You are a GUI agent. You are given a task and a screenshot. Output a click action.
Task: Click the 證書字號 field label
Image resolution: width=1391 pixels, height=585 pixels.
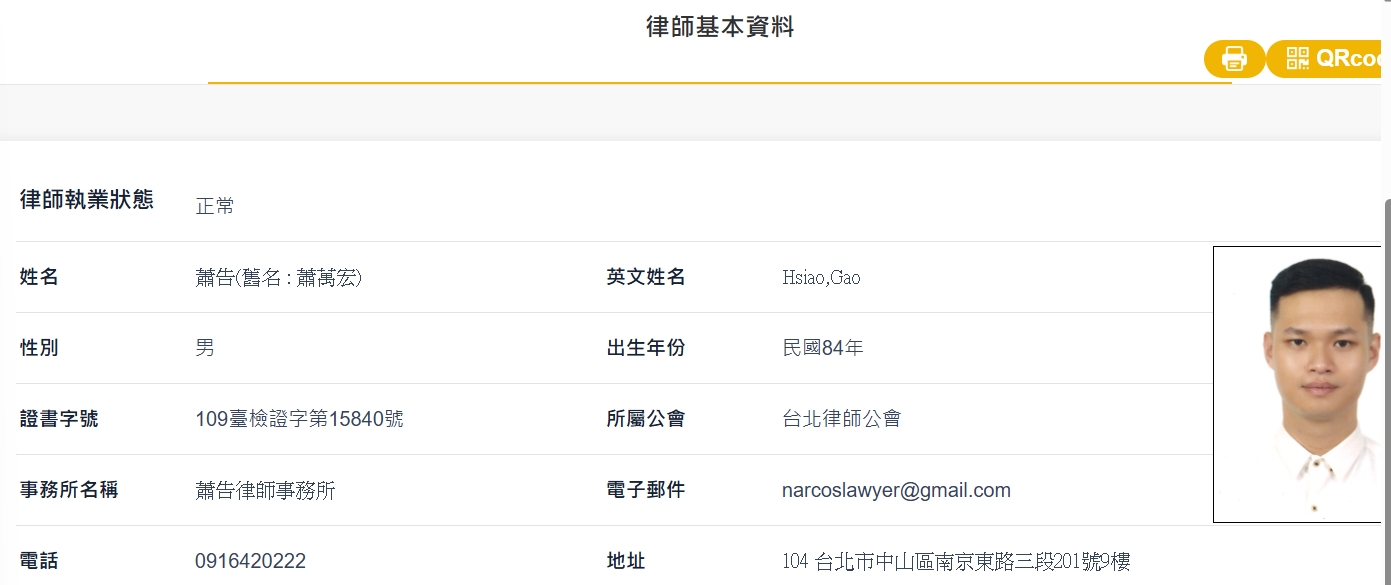[59, 419]
